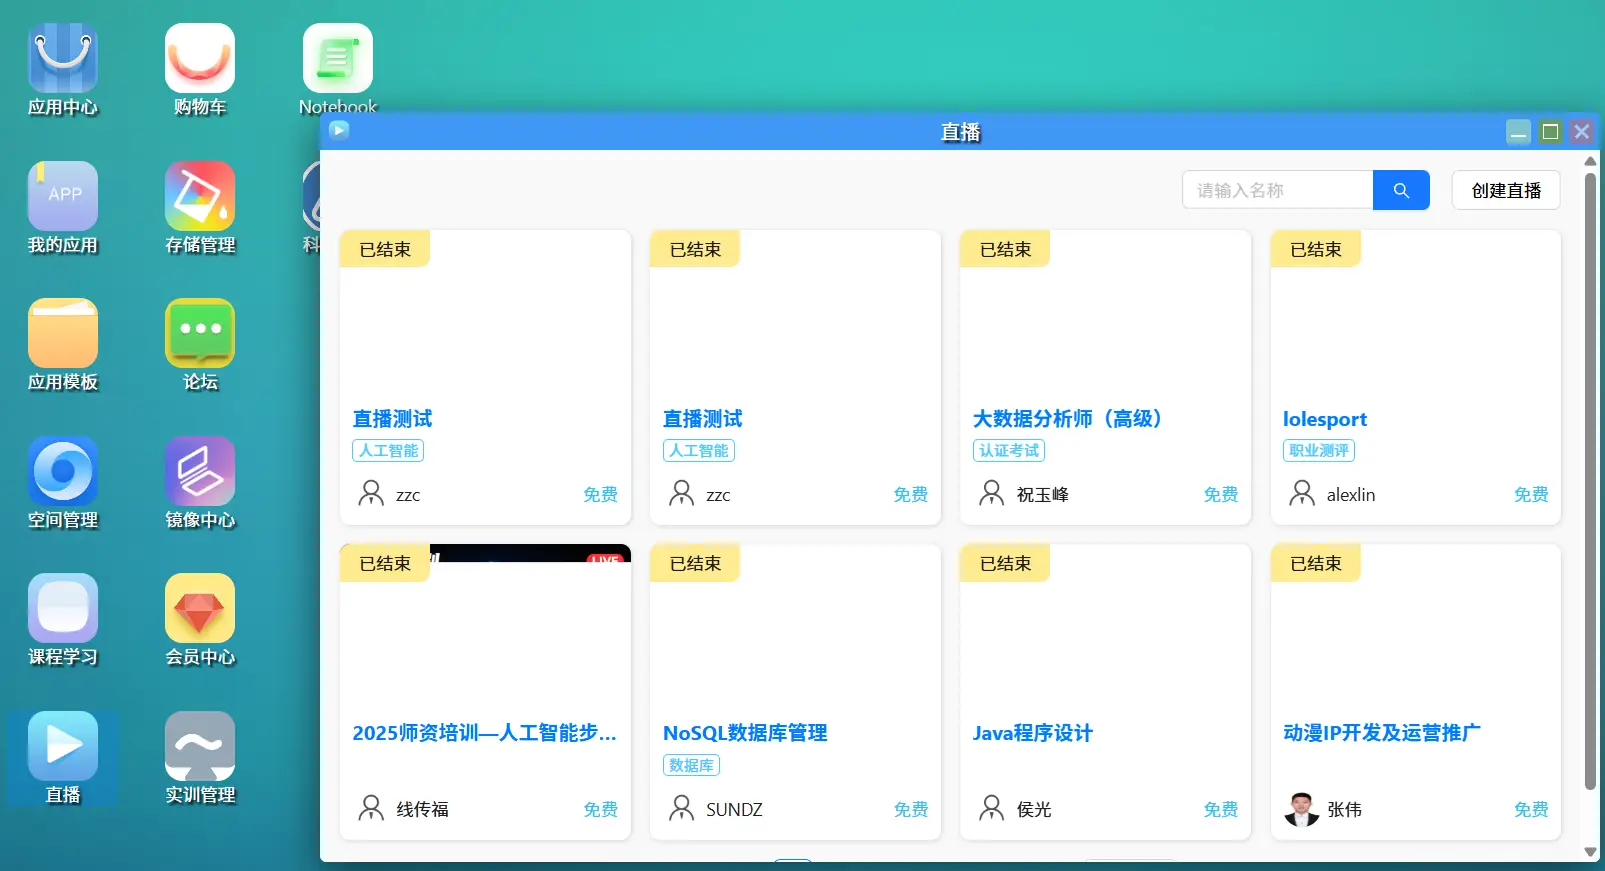Click the blue search magnifier button
The height and width of the screenshot is (871, 1605).
point(1401,190)
